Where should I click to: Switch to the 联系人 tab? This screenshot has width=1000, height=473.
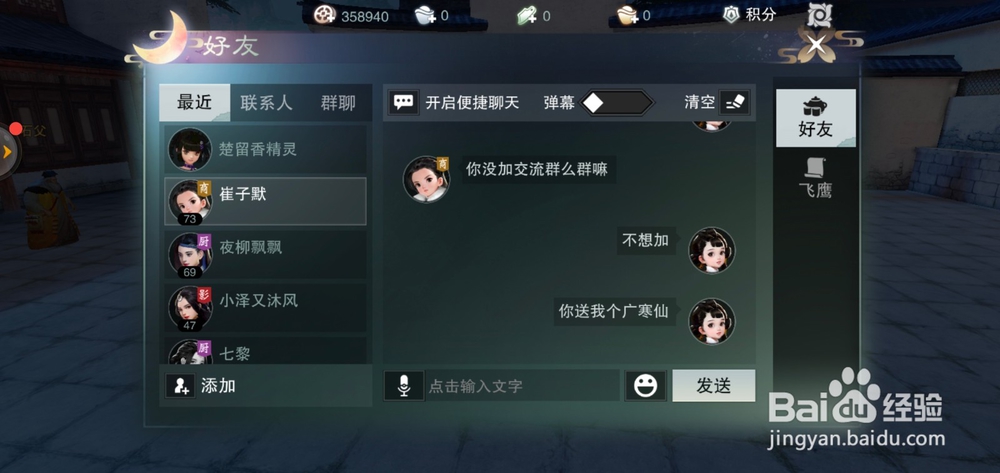[267, 103]
